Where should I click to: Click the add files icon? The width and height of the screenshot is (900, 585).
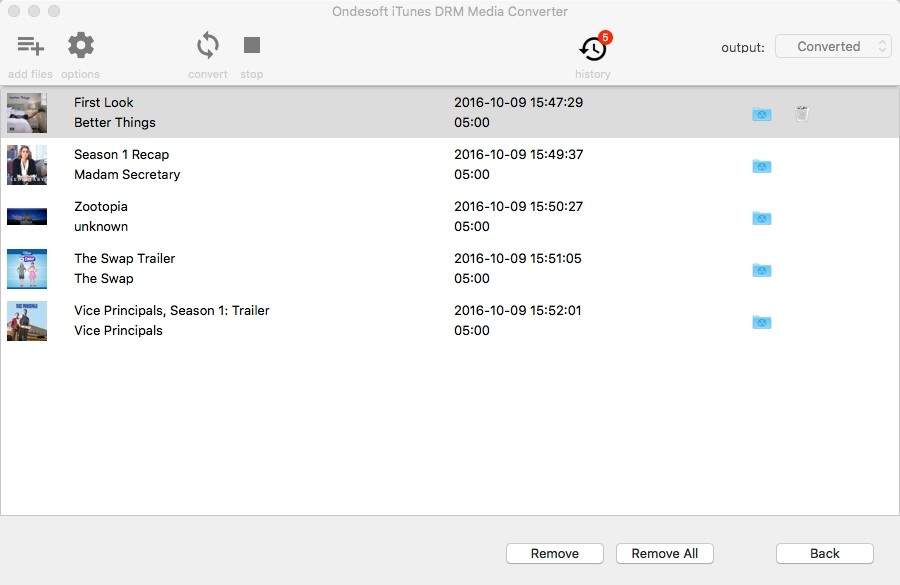[30, 45]
